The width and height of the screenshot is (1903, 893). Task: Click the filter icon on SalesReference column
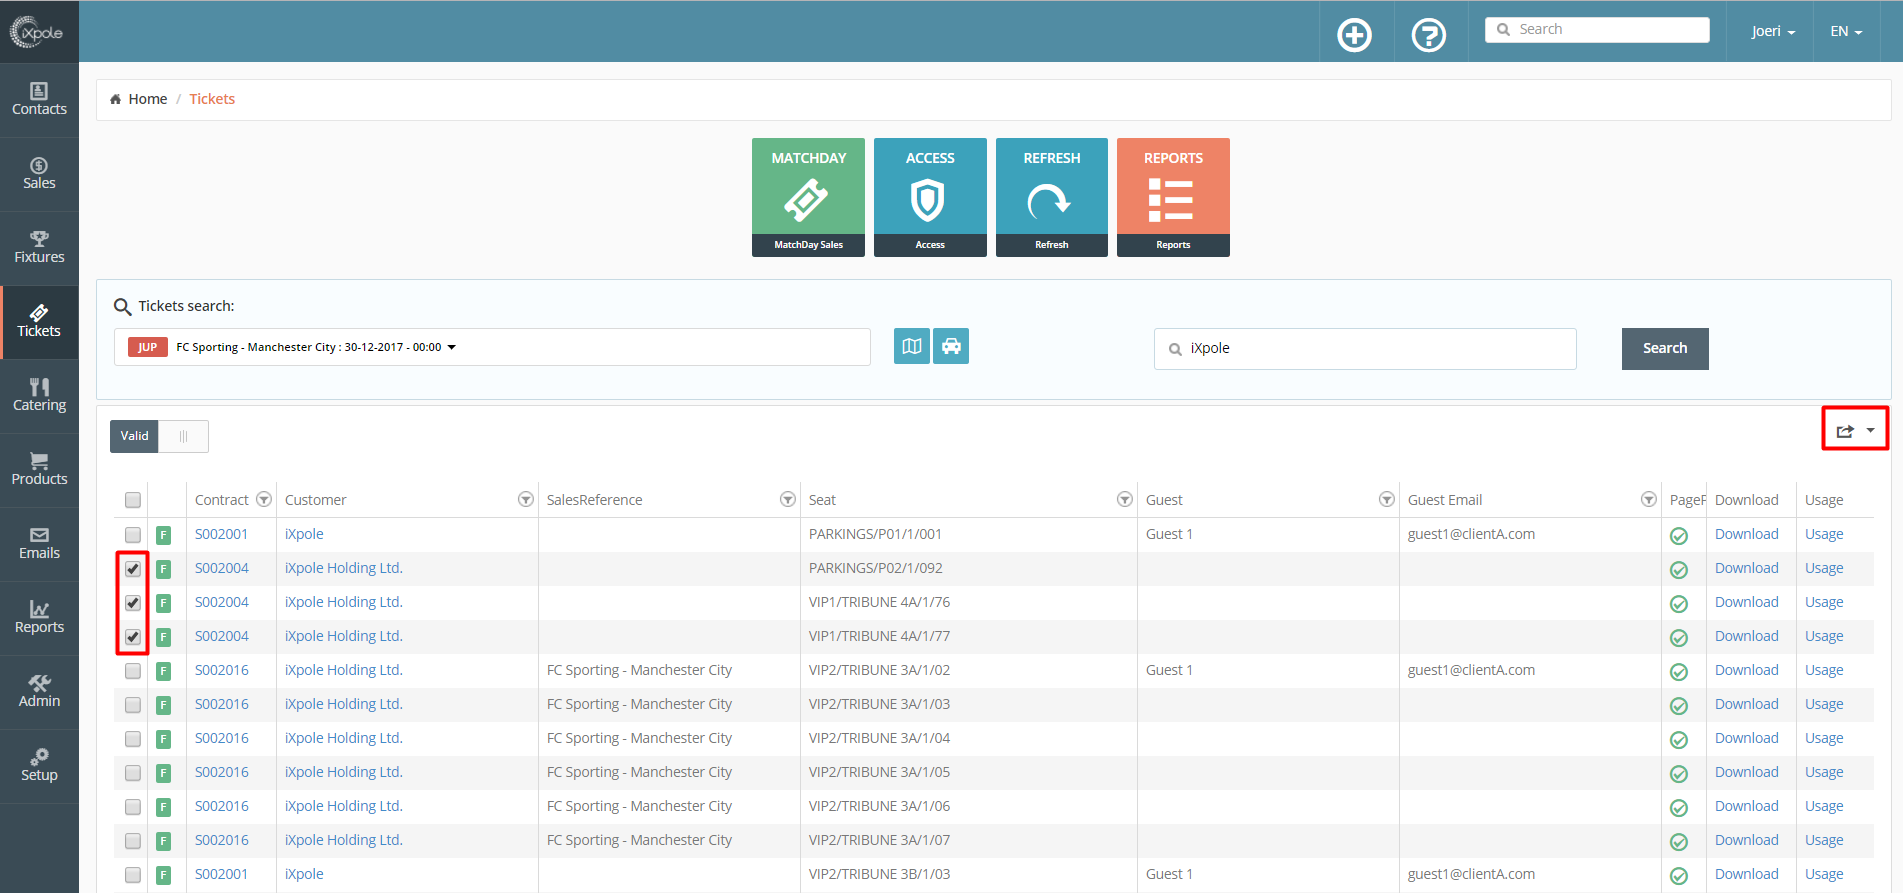pyautogui.click(x=788, y=499)
